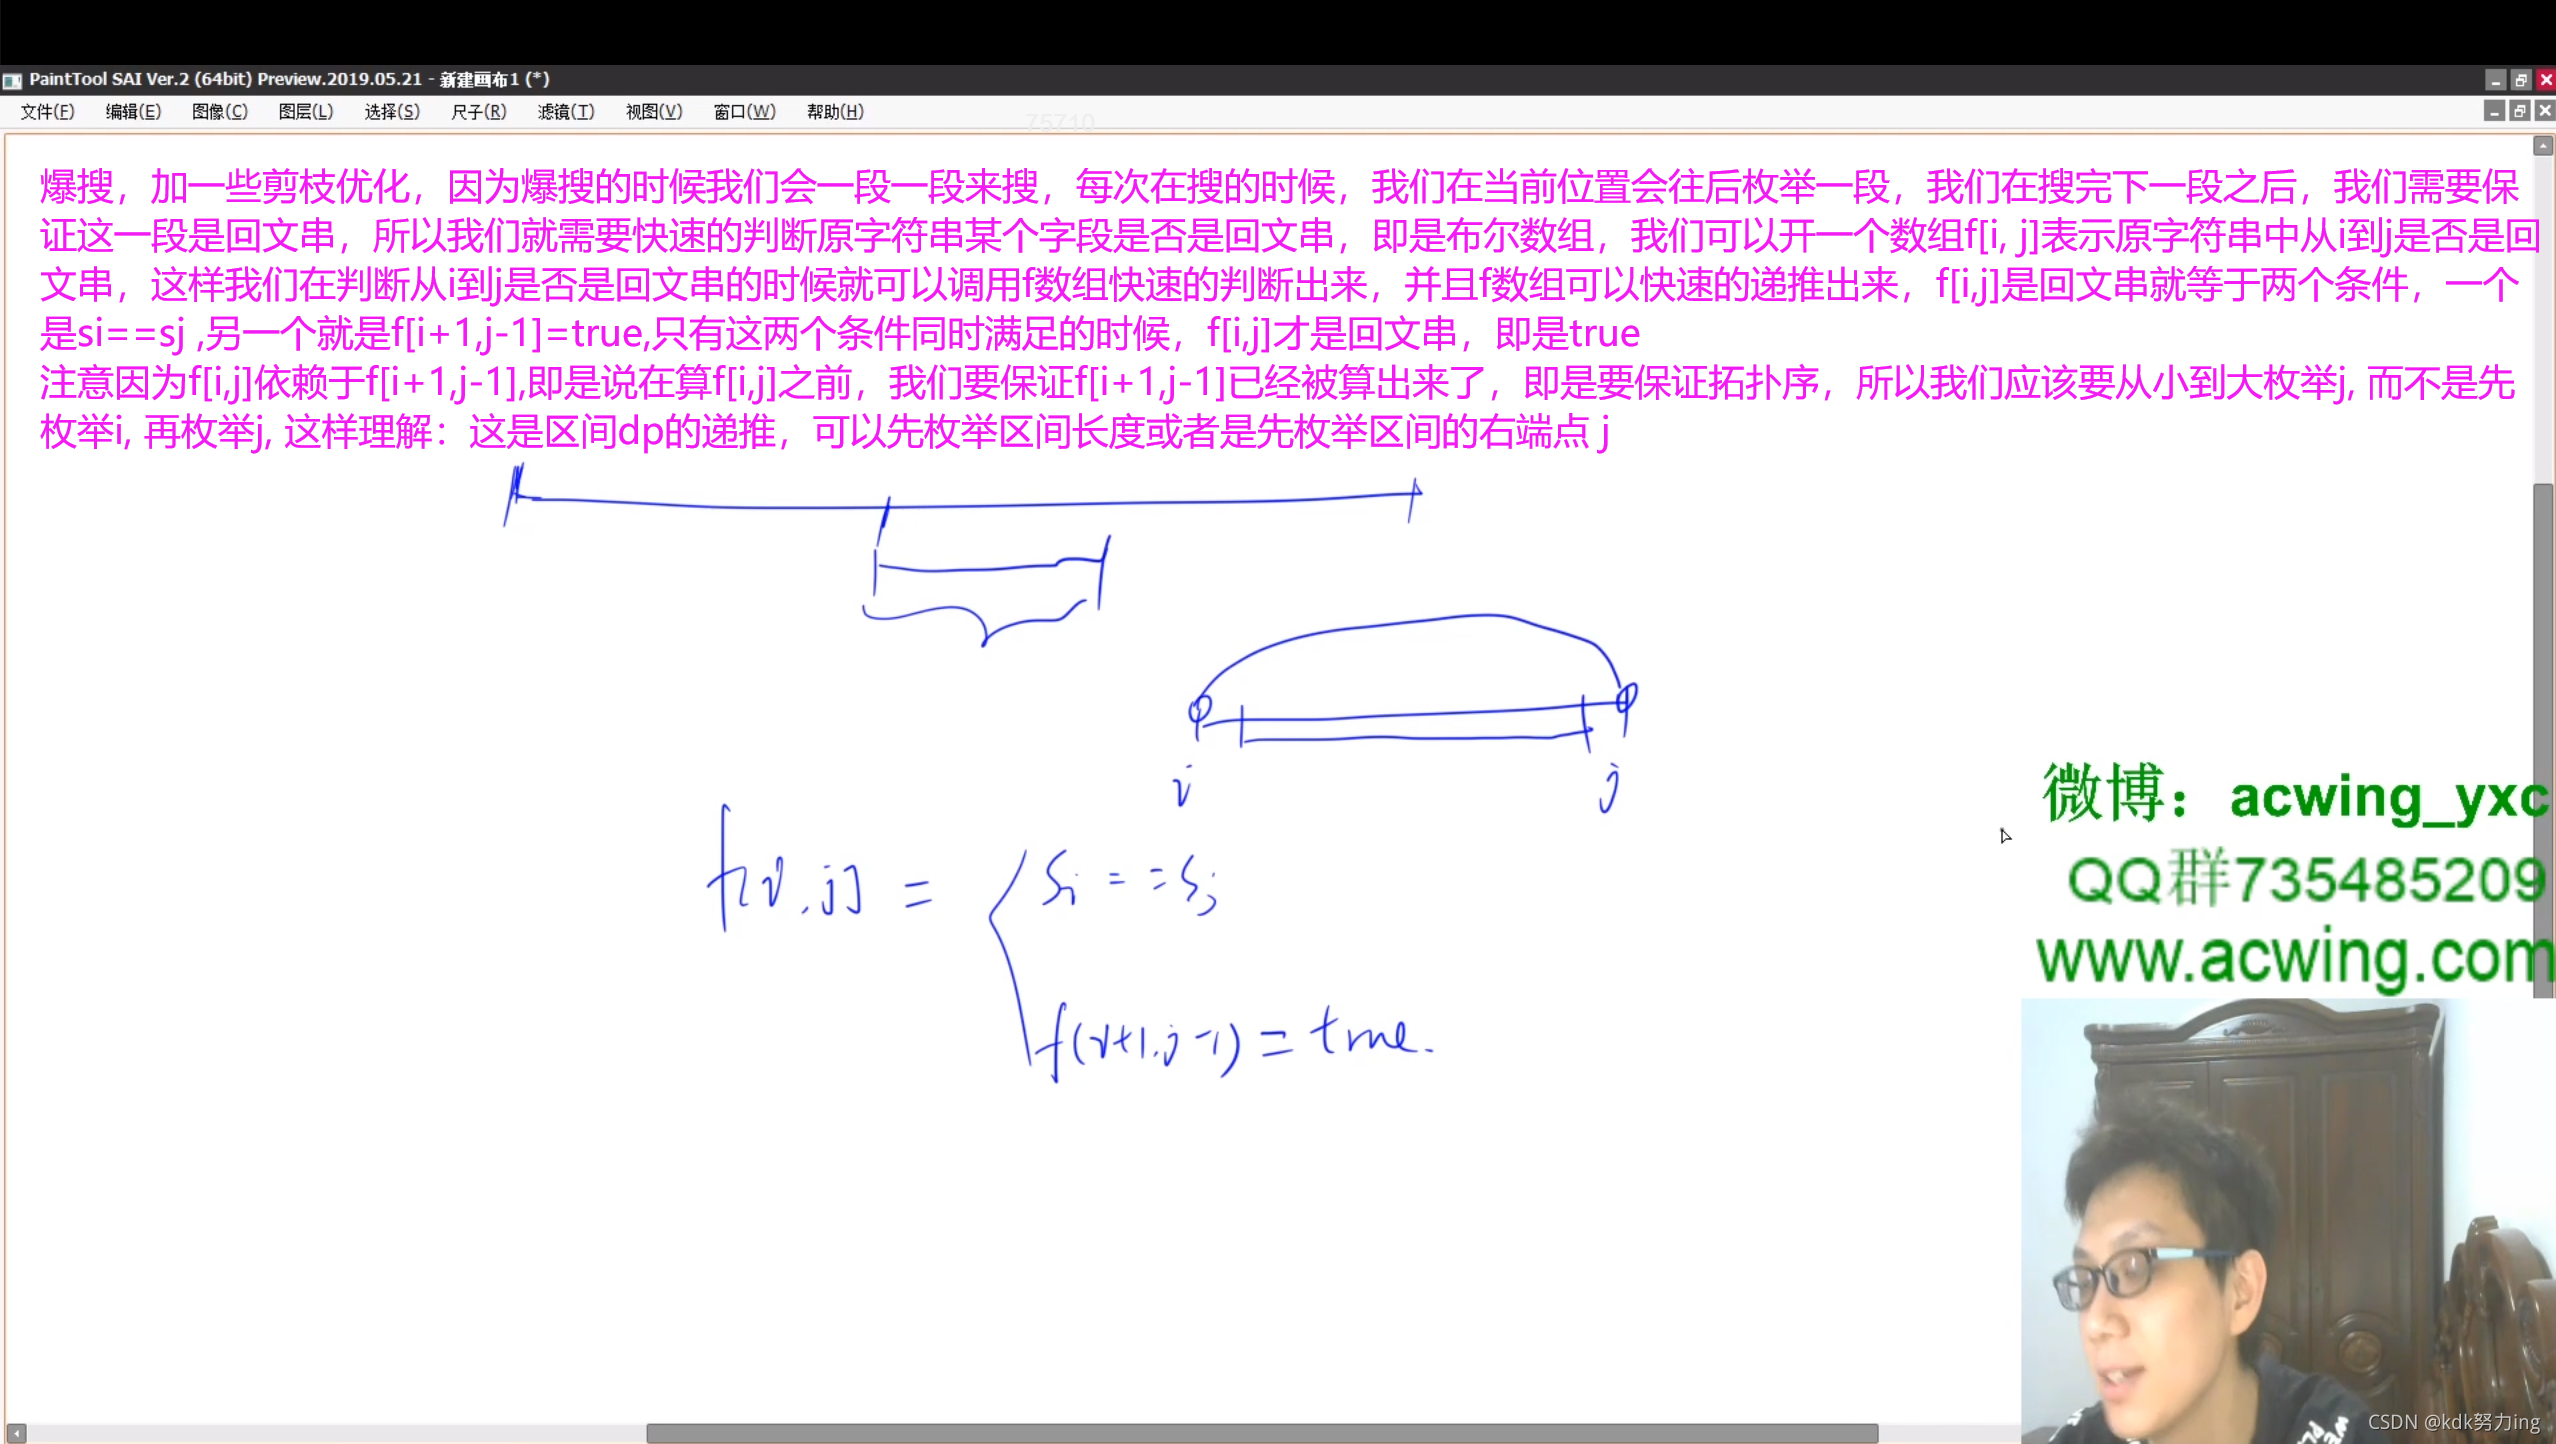Image resolution: width=2556 pixels, height=1444 pixels.
Task: Click the horizontal scrollbar thumb
Action: click(x=1262, y=1432)
